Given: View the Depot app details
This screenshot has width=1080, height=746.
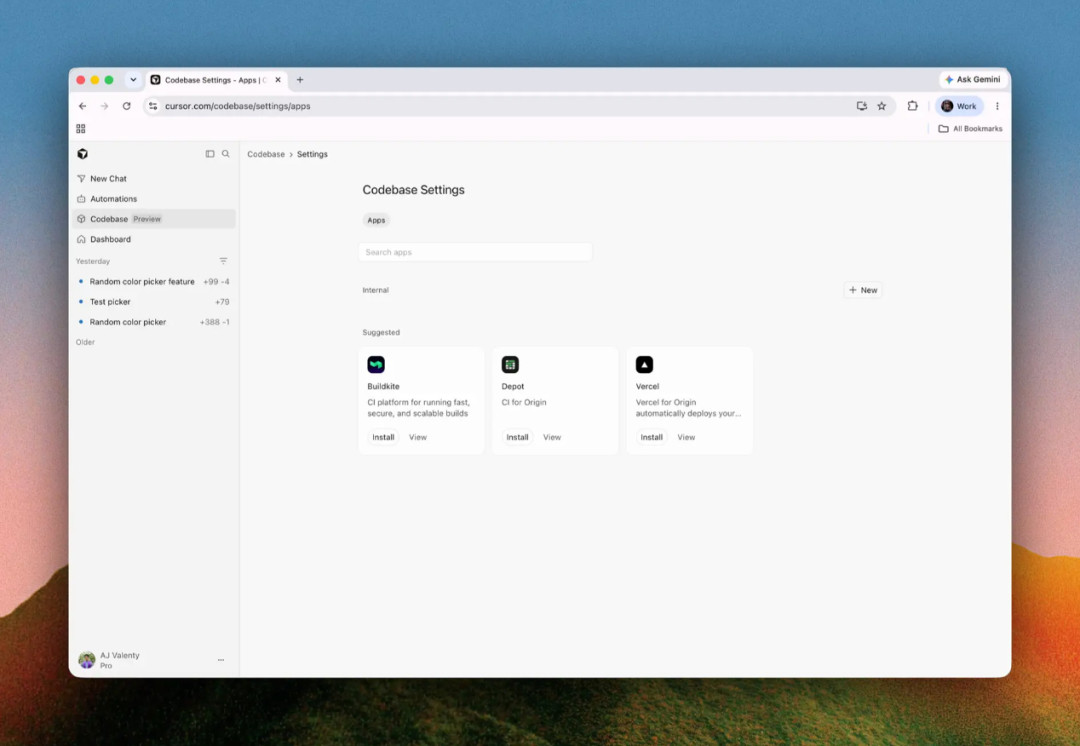Looking at the screenshot, I should (552, 437).
